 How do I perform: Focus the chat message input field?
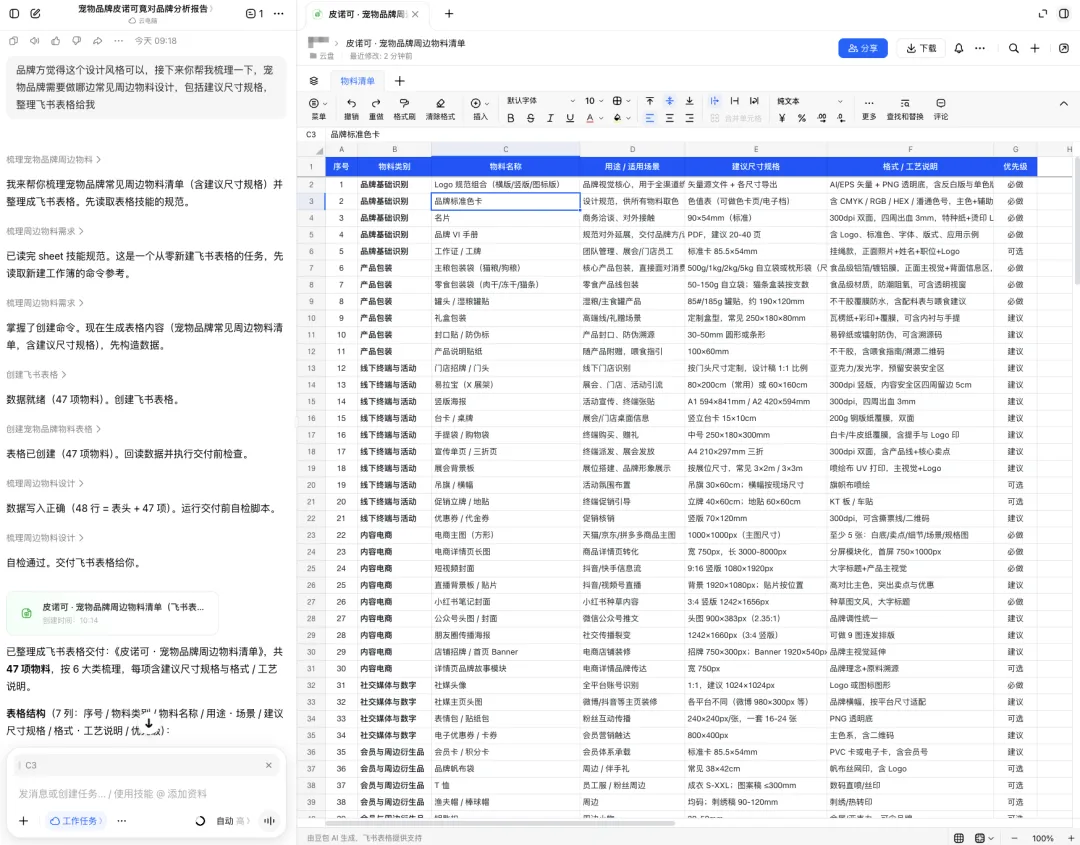coord(146,793)
